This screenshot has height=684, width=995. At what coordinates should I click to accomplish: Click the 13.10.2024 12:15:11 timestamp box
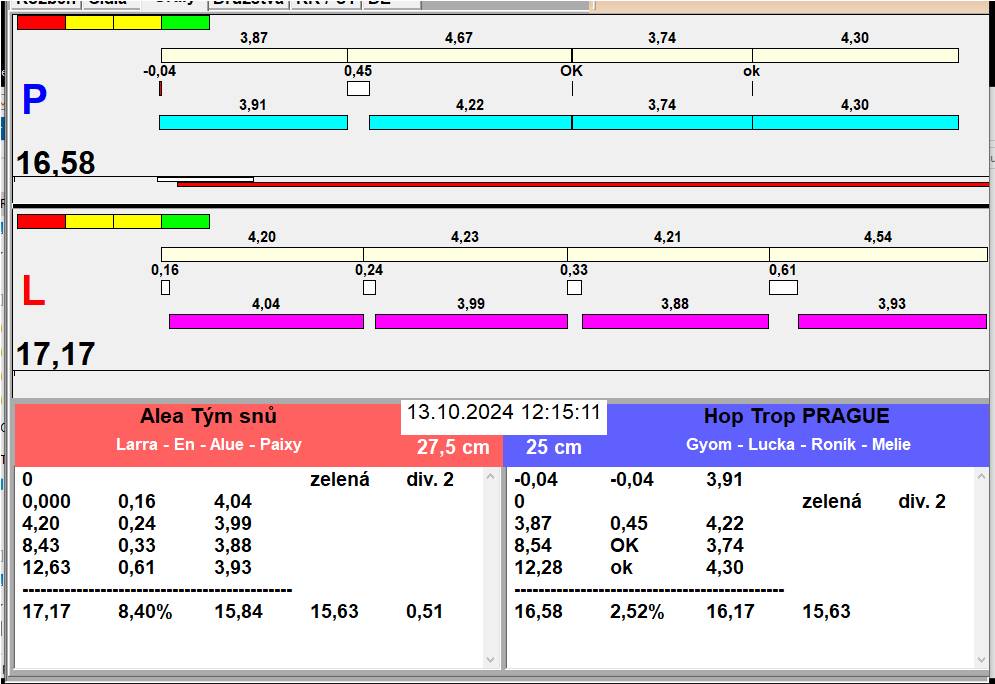point(504,412)
